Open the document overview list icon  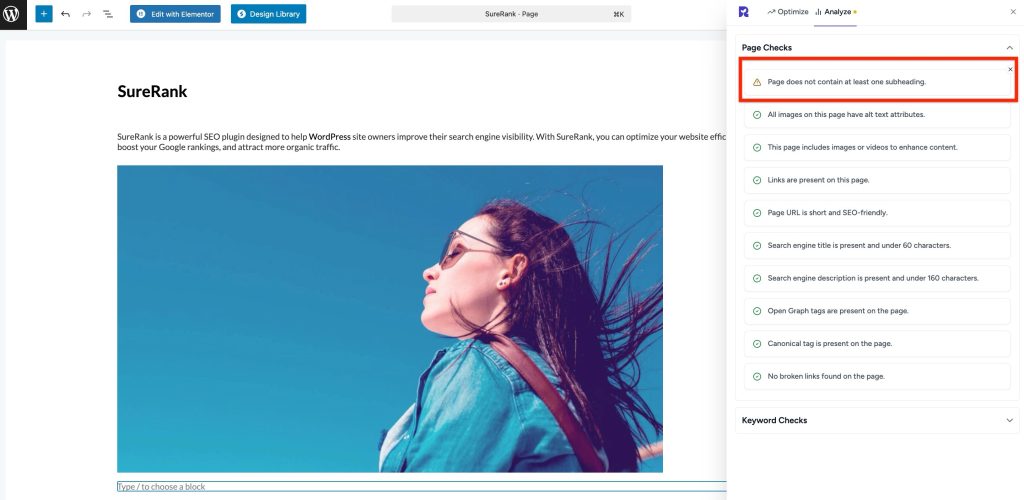(107, 14)
